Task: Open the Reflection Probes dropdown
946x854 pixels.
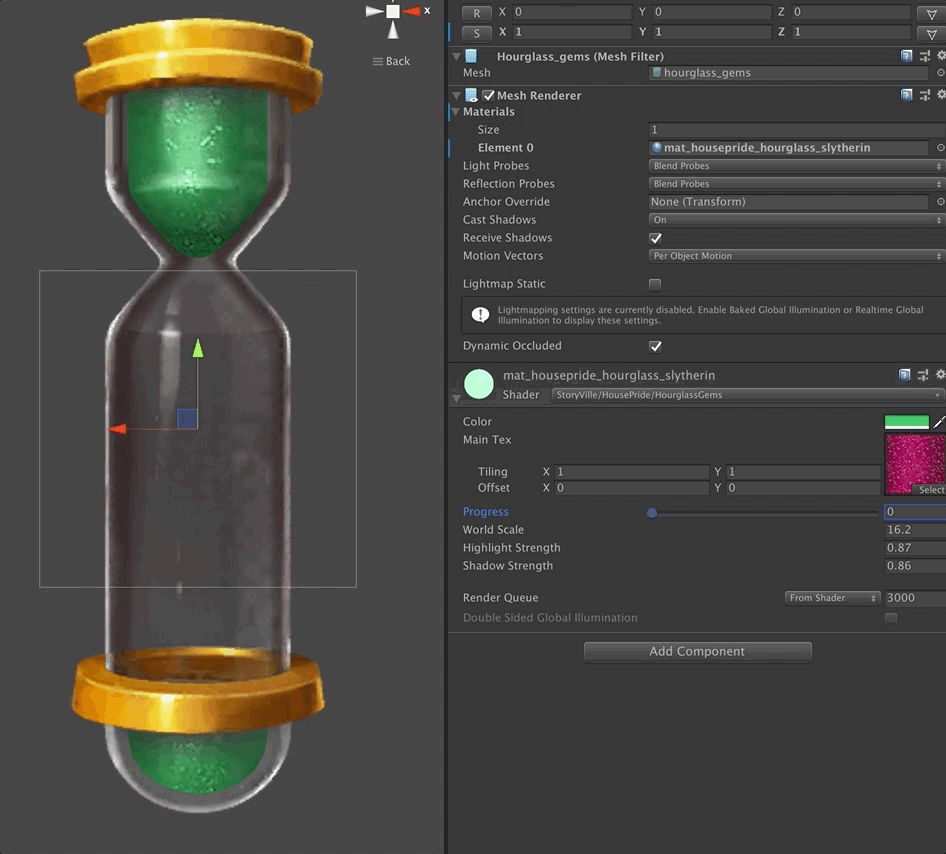Action: tap(797, 184)
